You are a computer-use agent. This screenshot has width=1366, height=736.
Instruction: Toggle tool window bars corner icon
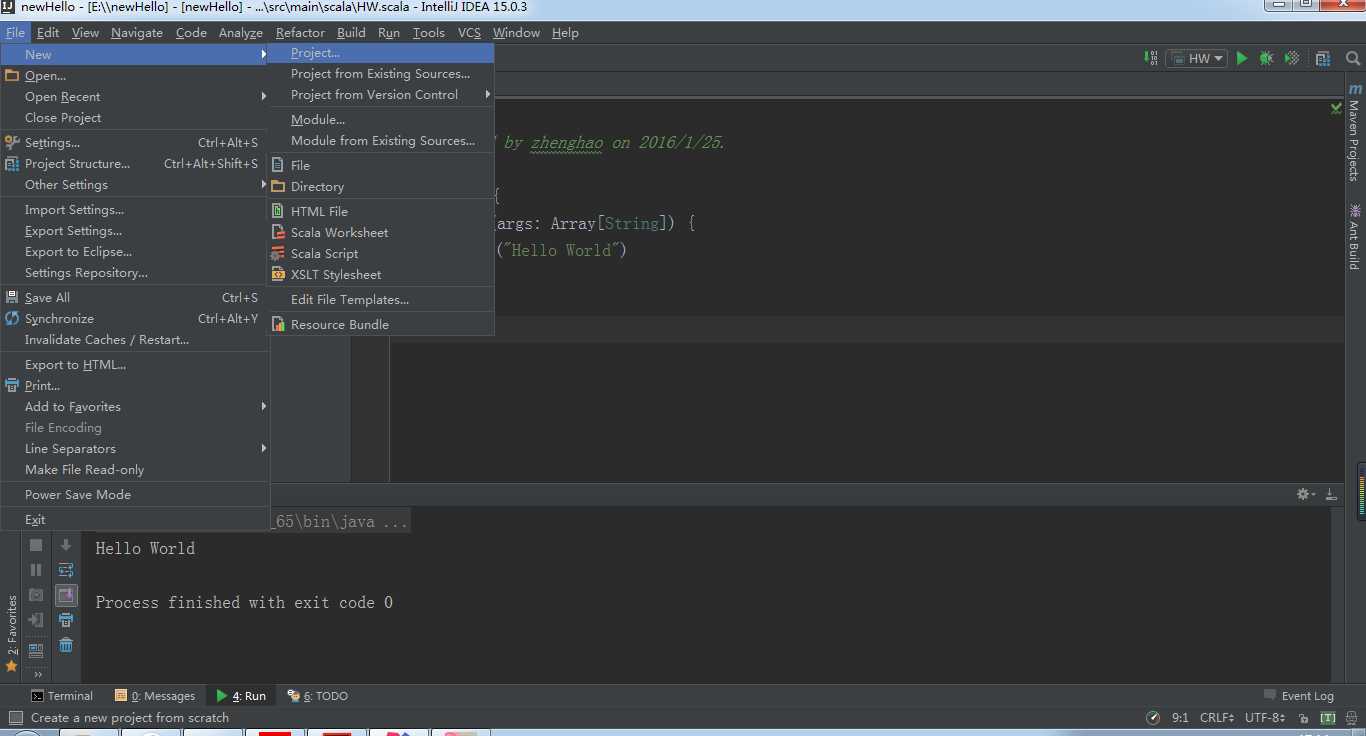pos(15,718)
